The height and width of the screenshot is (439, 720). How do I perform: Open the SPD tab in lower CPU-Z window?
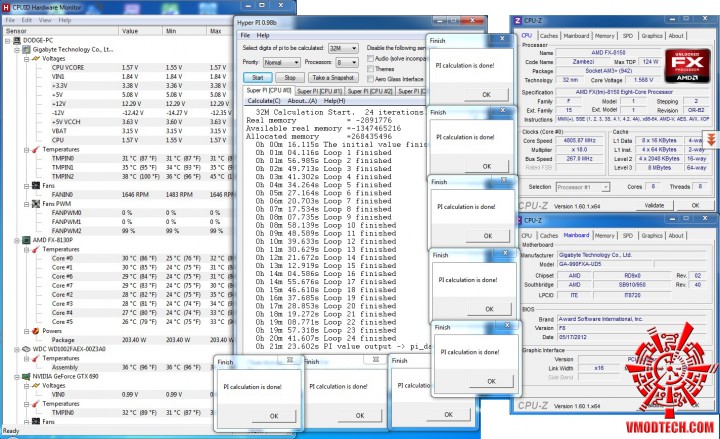(x=627, y=236)
